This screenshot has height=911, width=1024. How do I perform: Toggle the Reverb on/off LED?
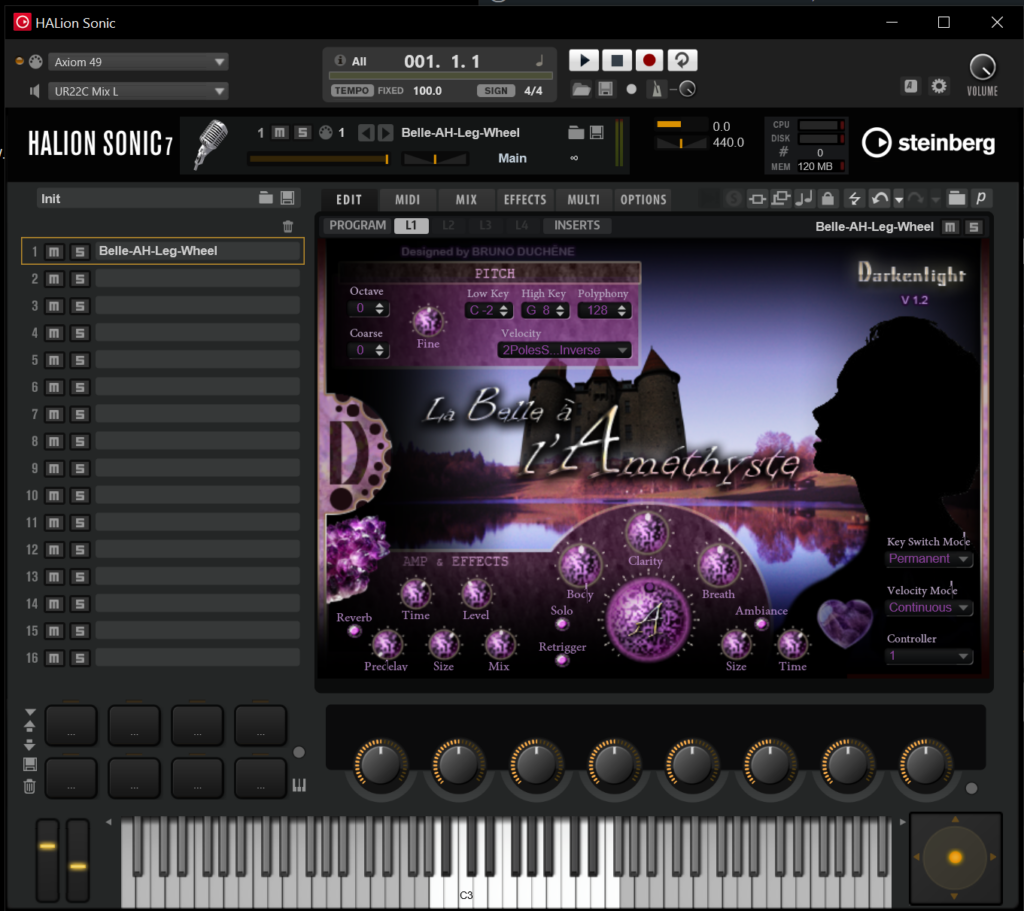[355, 631]
